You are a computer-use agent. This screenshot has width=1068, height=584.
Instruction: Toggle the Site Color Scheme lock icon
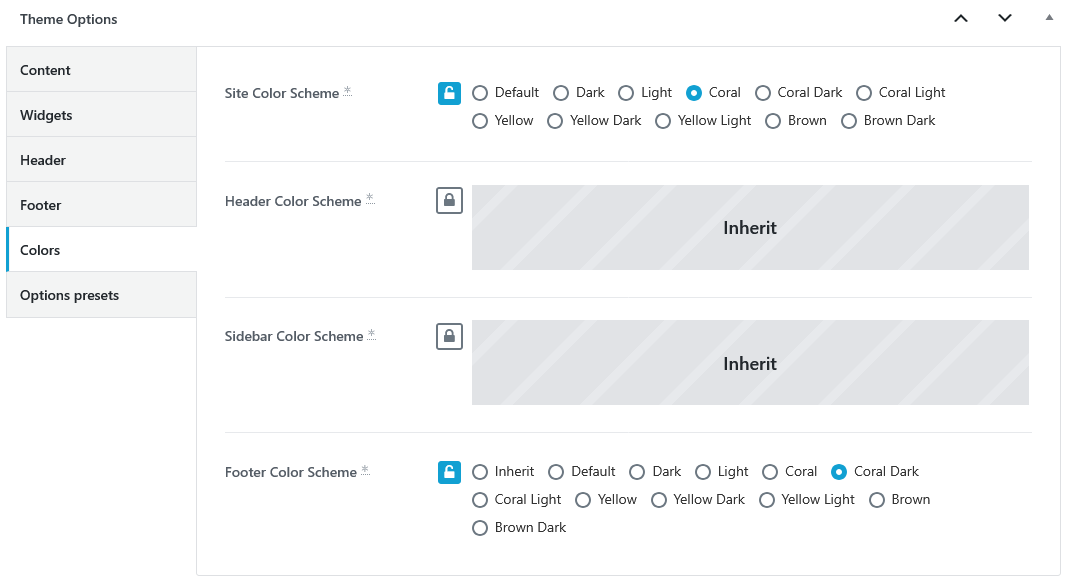tap(449, 93)
